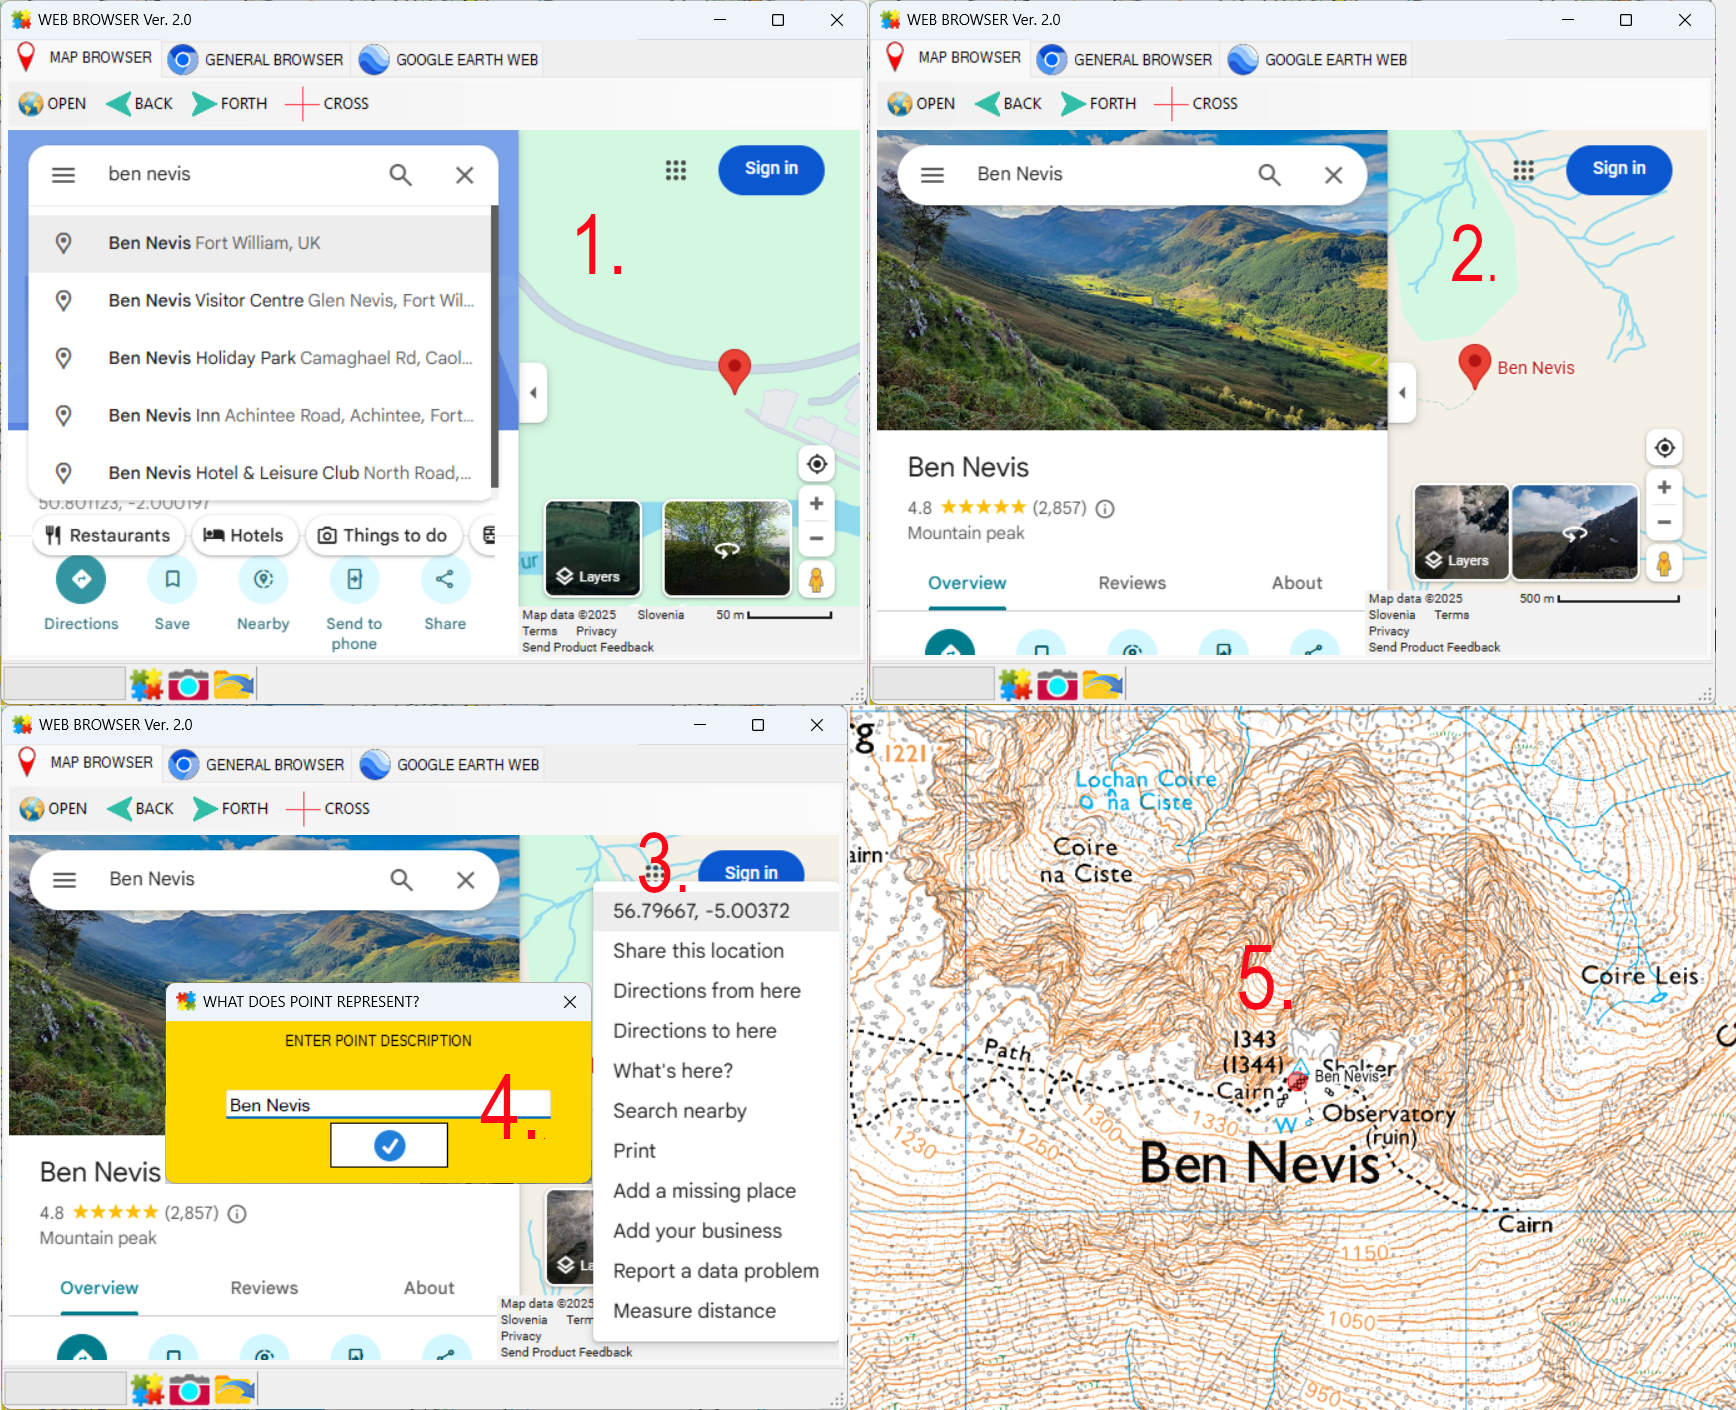Click OPEN in the top-right browser window

pos(922,103)
